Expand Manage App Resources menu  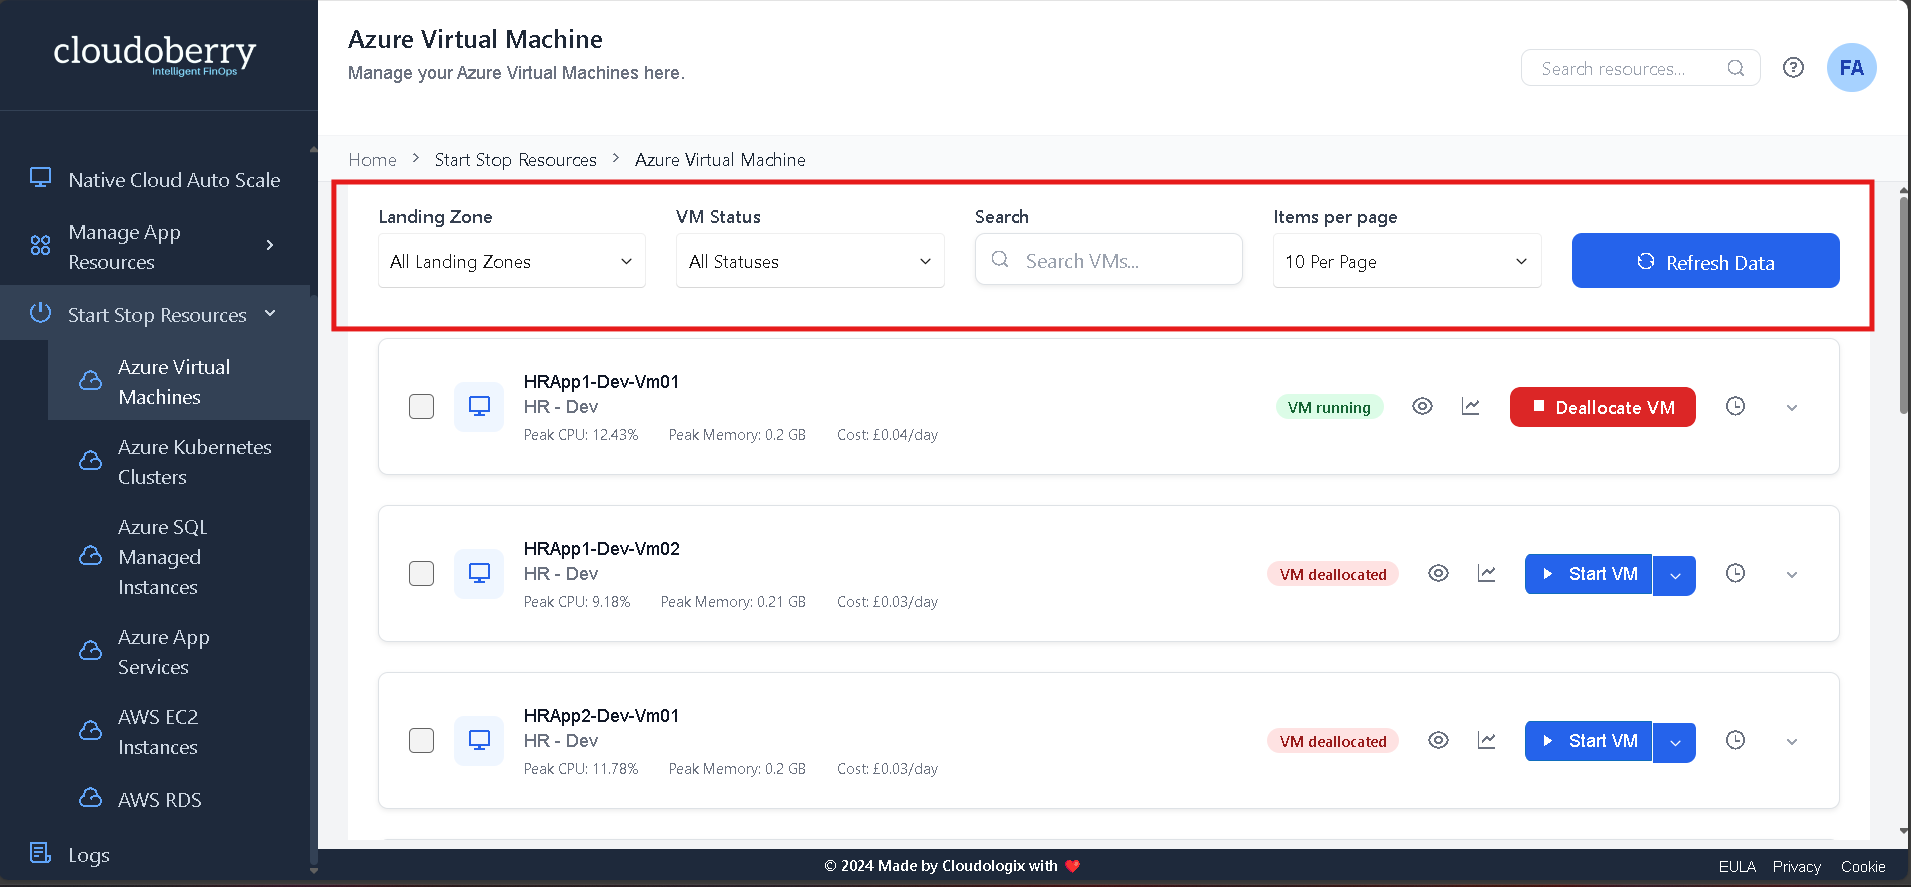coord(270,245)
